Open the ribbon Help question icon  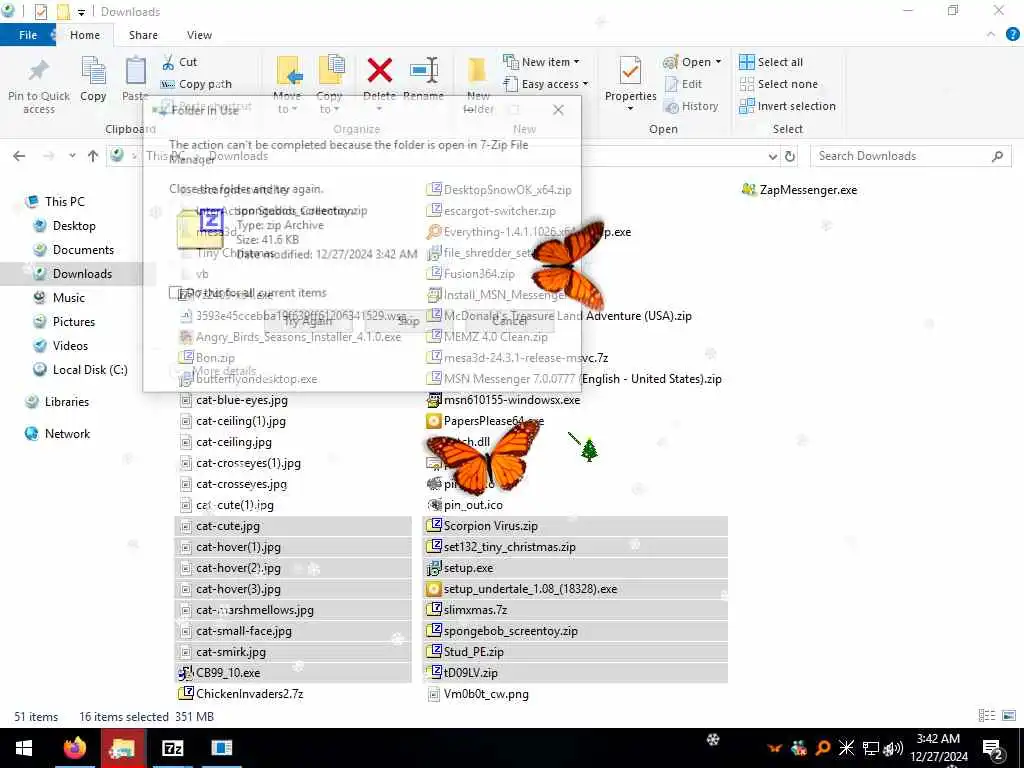coord(1012,35)
